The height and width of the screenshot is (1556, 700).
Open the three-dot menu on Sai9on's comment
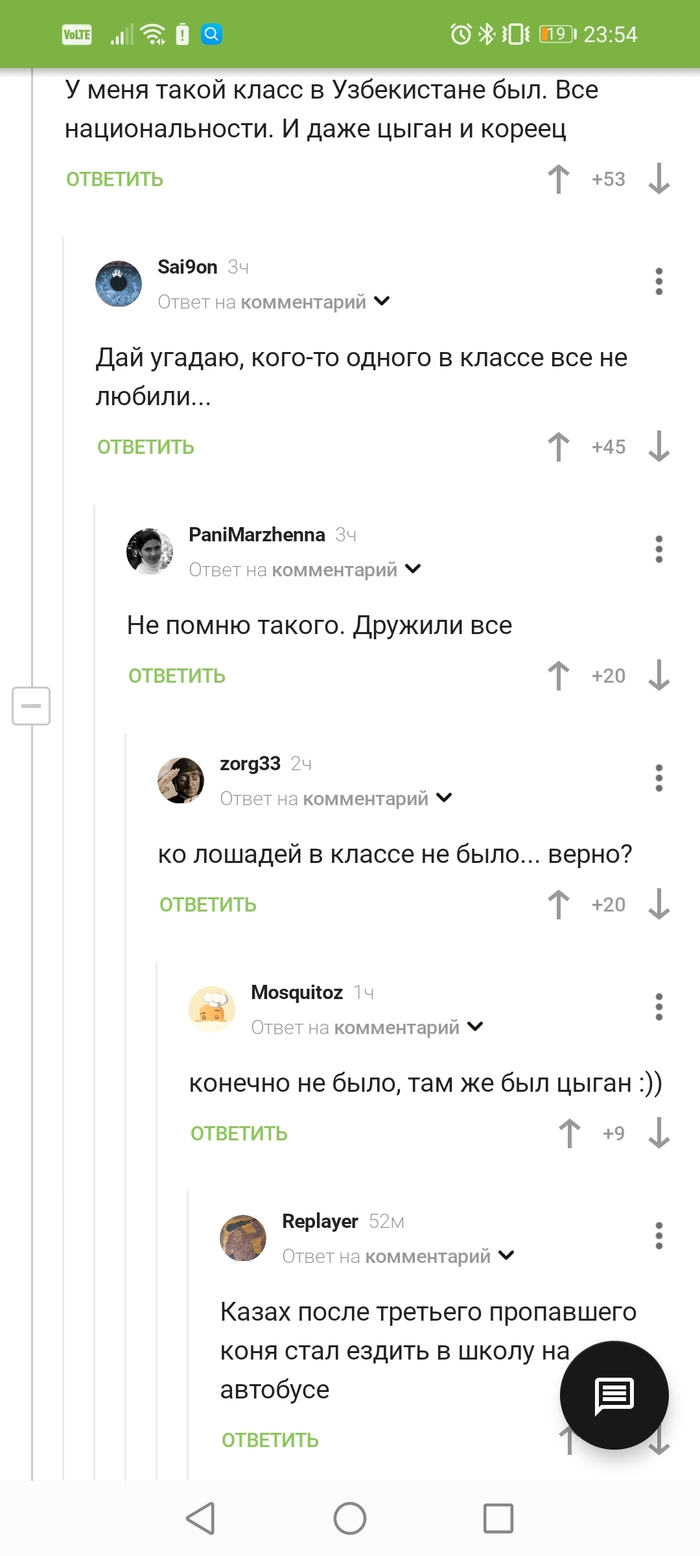coord(659,281)
